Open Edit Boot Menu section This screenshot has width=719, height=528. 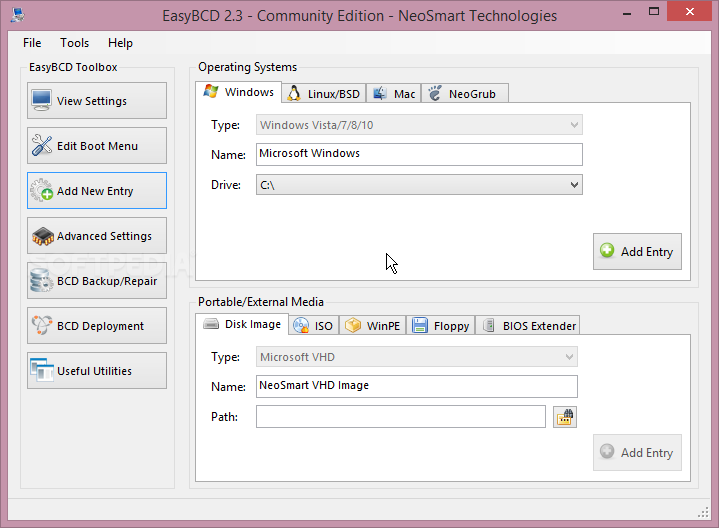tap(97, 145)
